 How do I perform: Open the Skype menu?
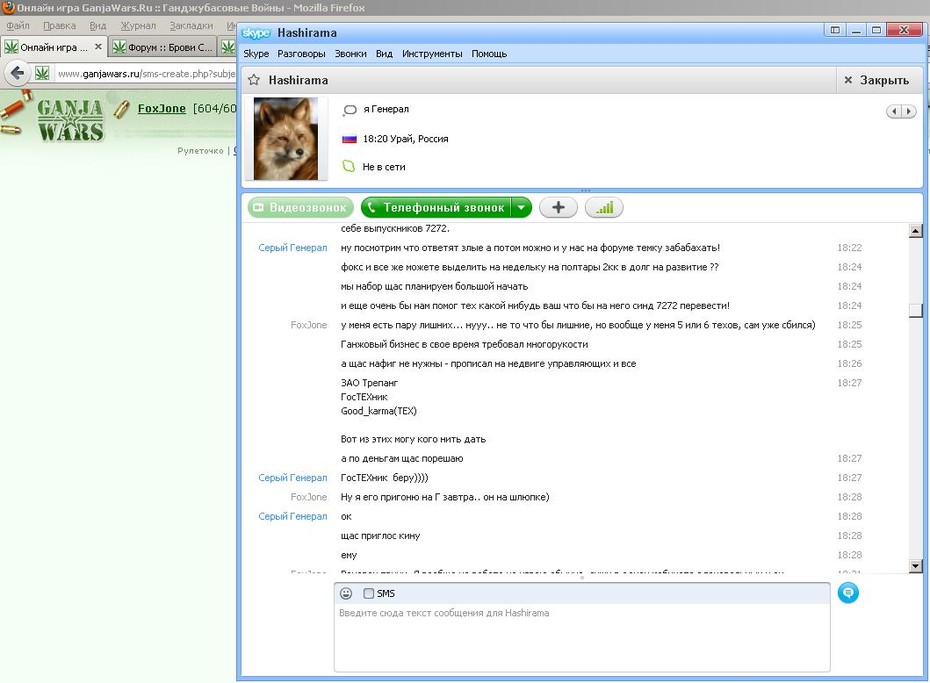[x=256, y=54]
